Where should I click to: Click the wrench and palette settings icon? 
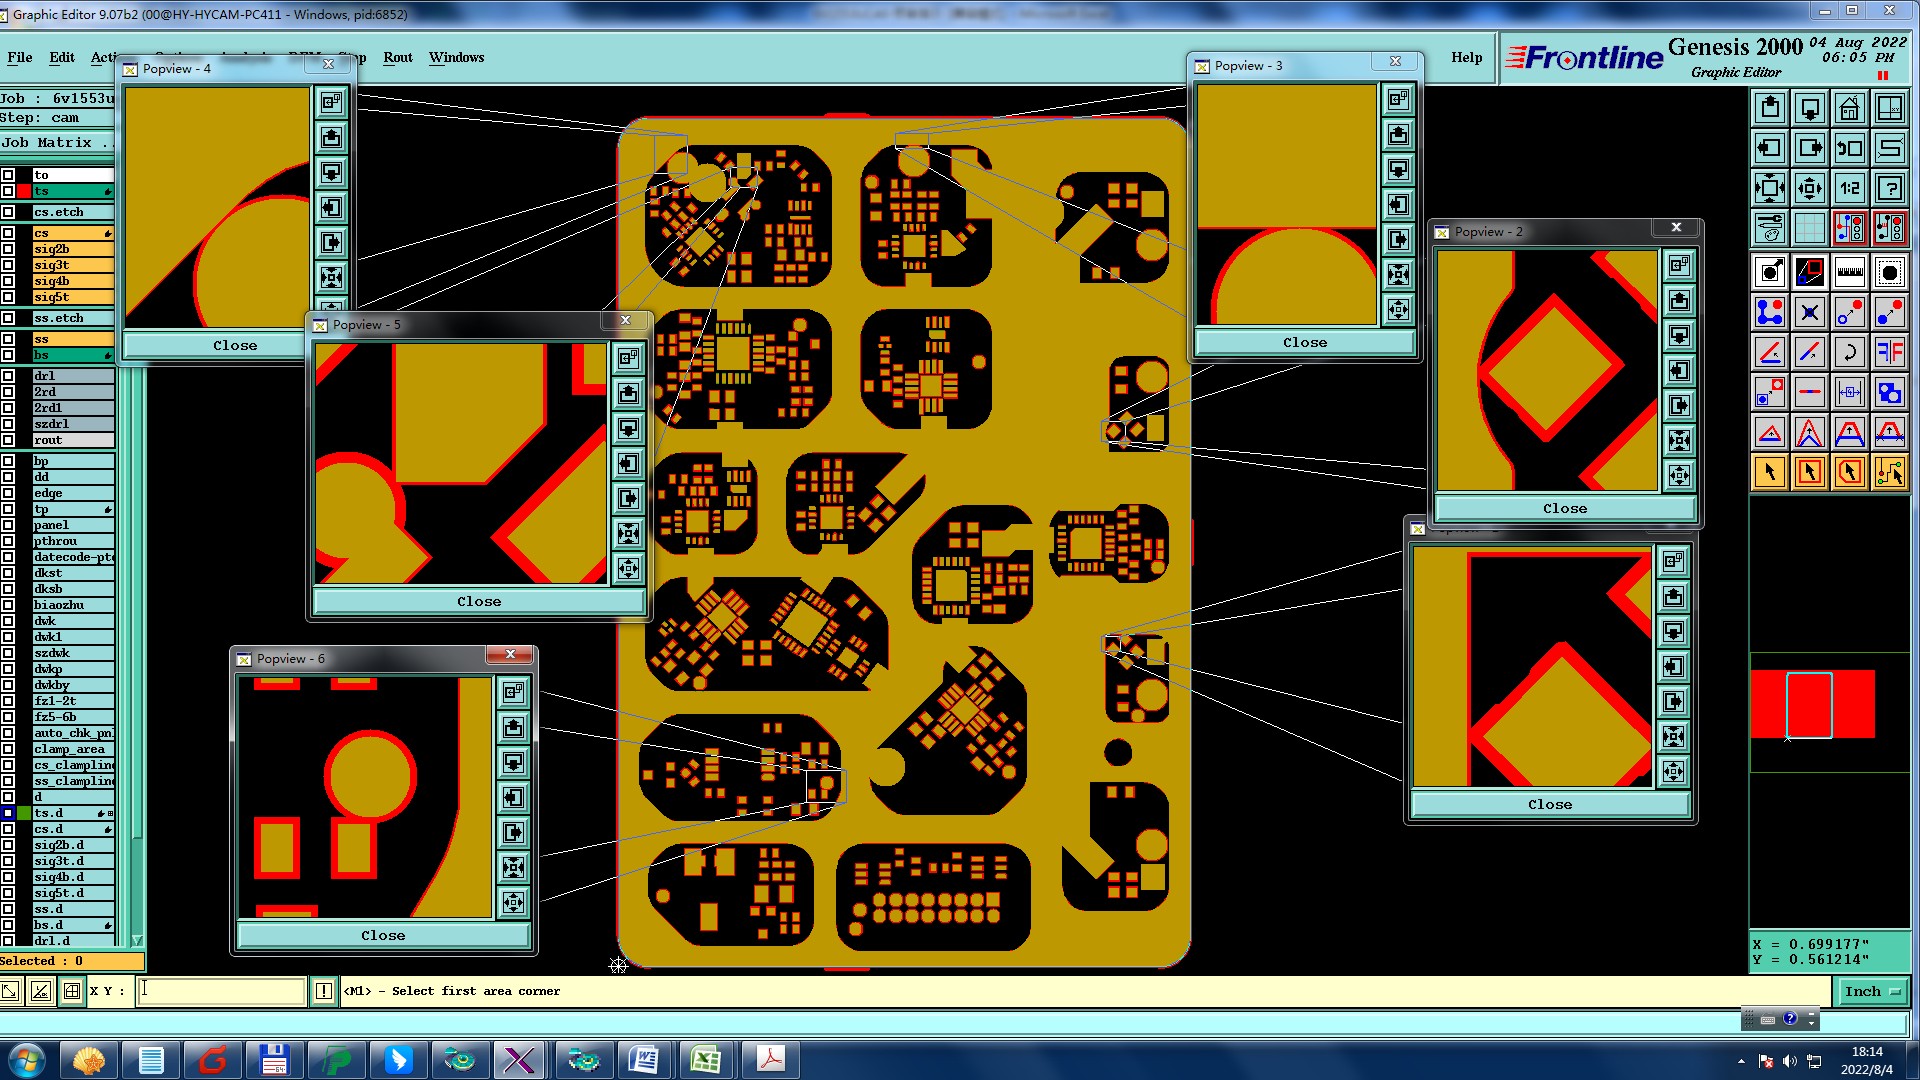1769,228
